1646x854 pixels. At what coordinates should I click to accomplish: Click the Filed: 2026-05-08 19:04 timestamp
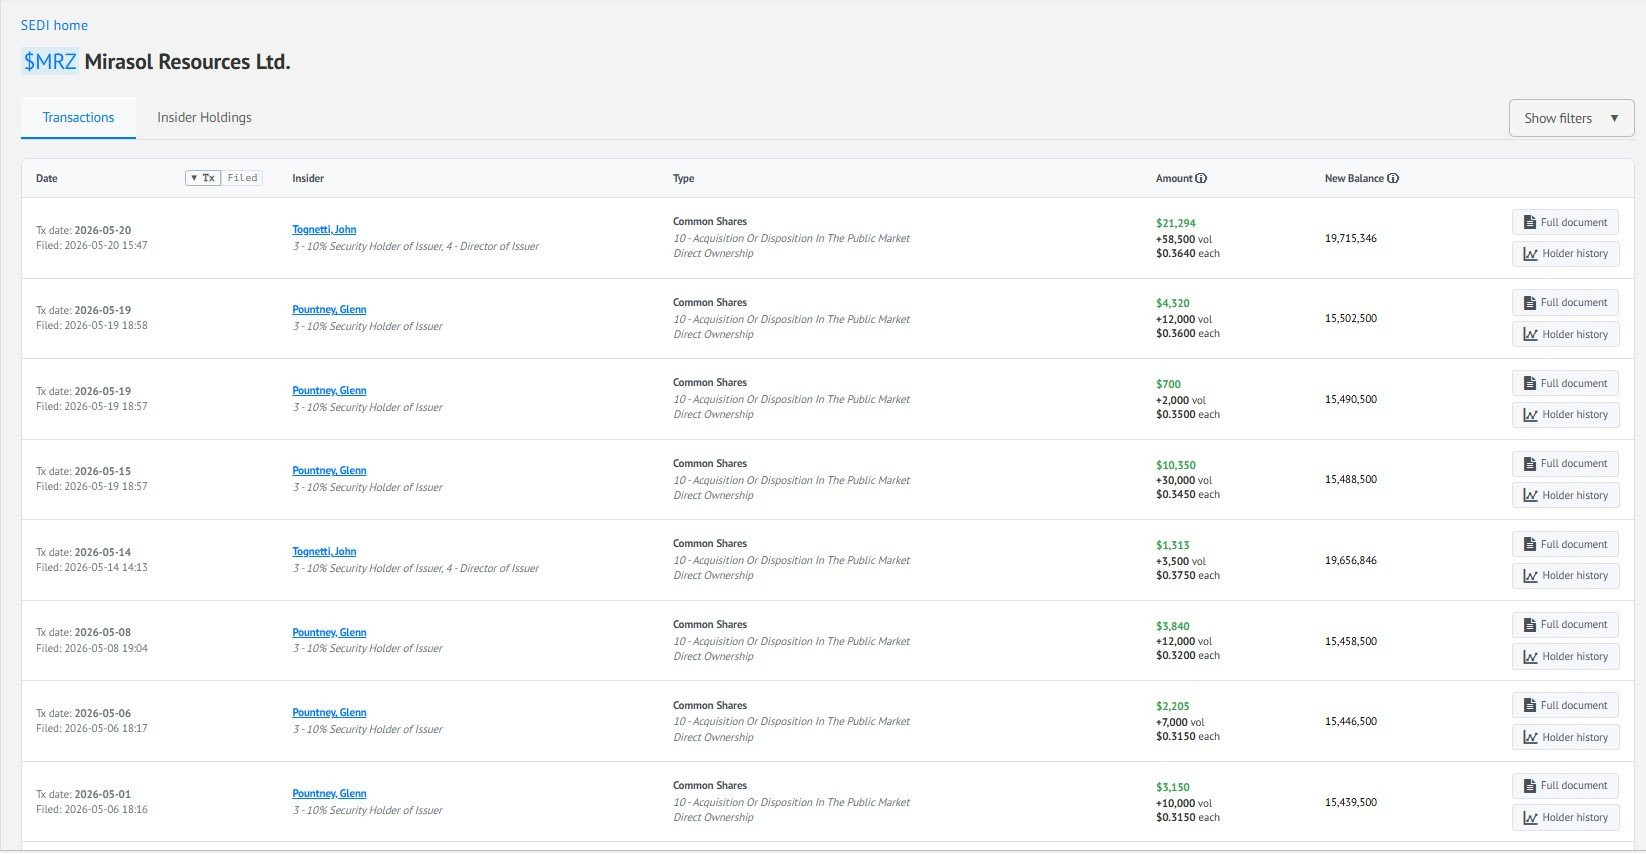[92, 648]
